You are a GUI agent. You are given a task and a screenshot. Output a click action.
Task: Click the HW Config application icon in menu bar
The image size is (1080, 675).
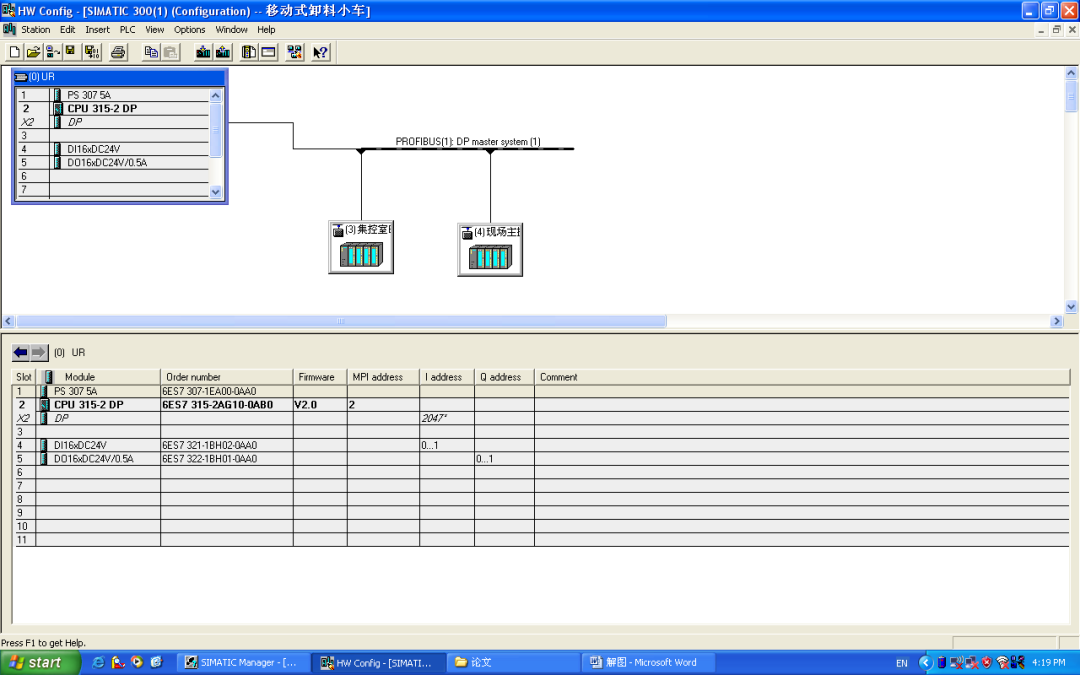tap(9, 30)
